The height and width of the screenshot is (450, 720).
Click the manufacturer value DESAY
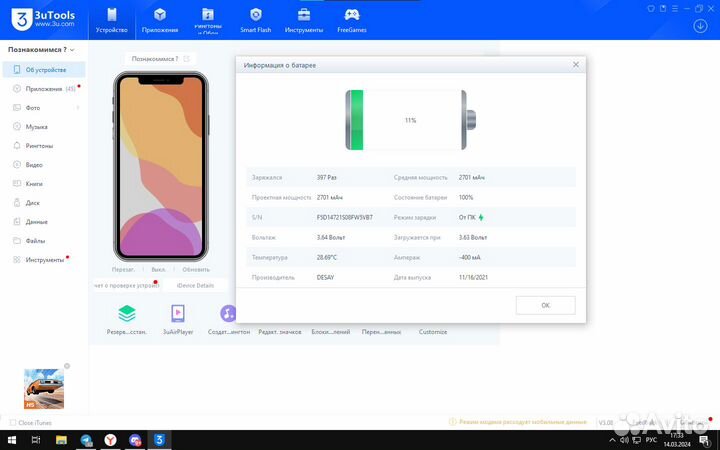(x=325, y=277)
